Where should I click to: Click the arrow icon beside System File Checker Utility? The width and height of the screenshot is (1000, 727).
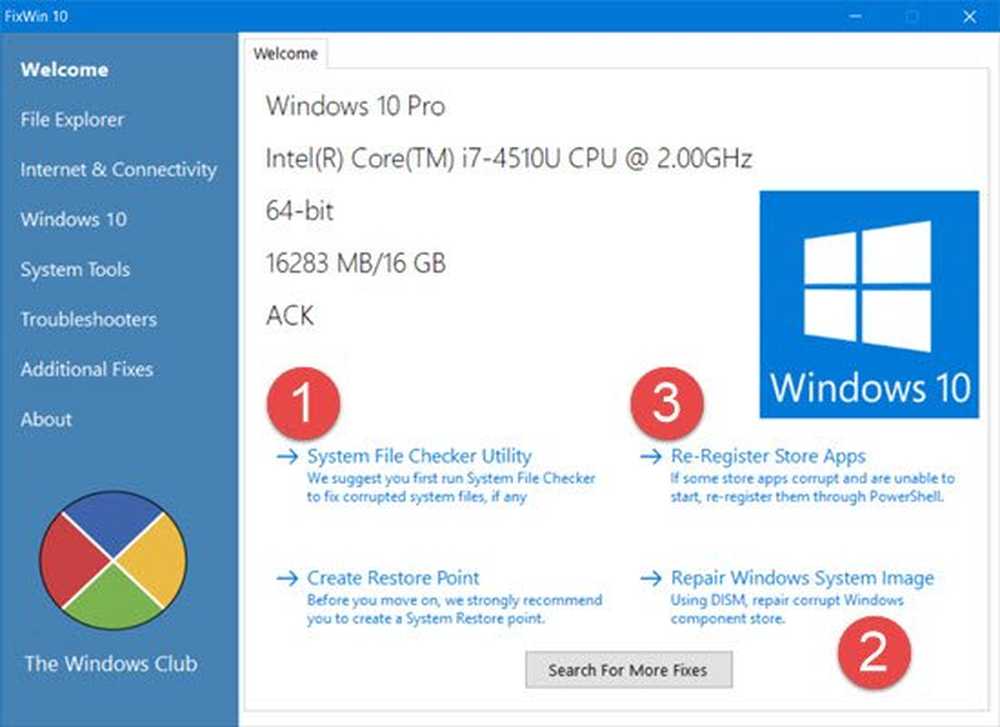point(288,457)
